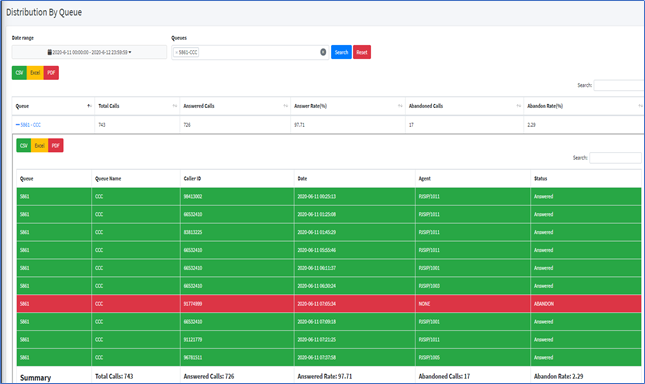Image resolution: width=645 pixels, height=384 pixels.
Task: Sort by the Abandoned Calls column arrow
Action: [518, 106]
